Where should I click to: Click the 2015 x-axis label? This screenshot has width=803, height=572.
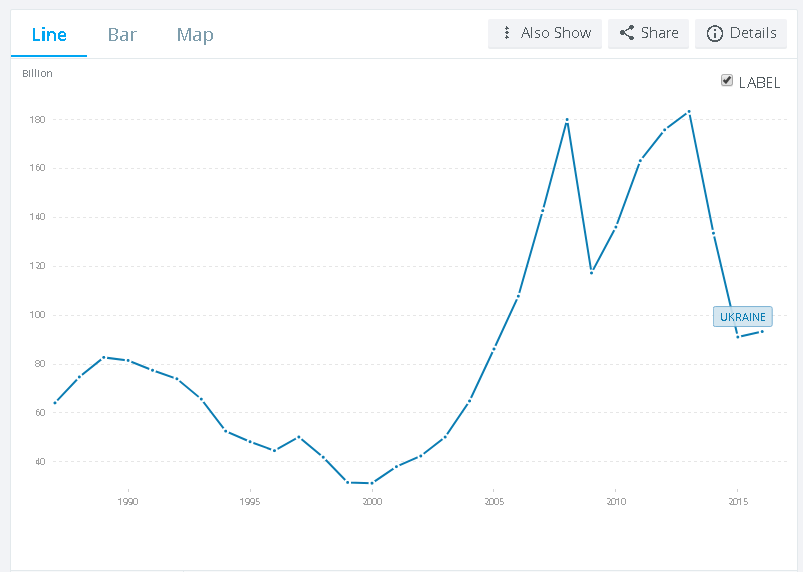[x=738, y=501]
